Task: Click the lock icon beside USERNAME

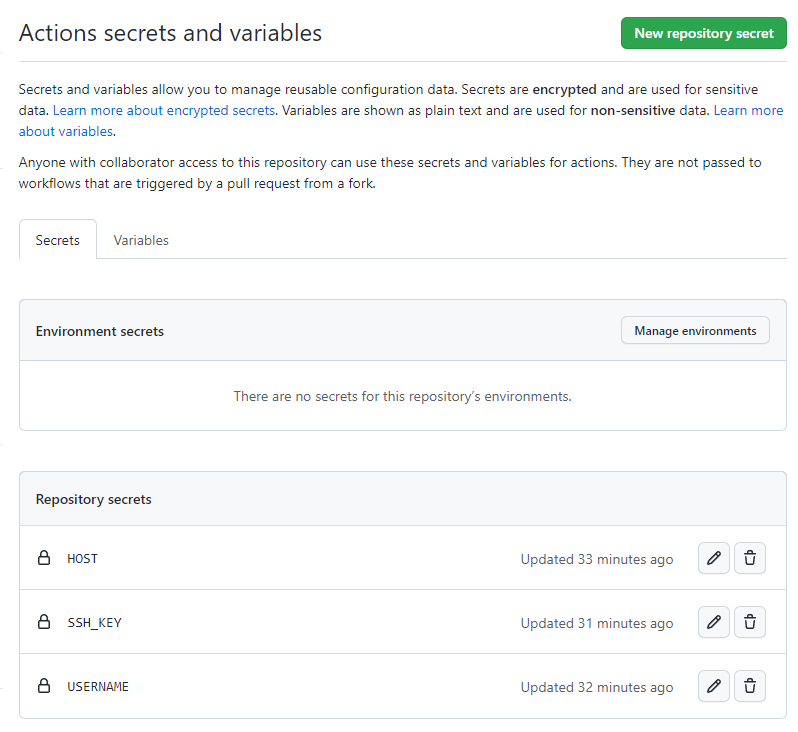Action: tap(44, 687)
